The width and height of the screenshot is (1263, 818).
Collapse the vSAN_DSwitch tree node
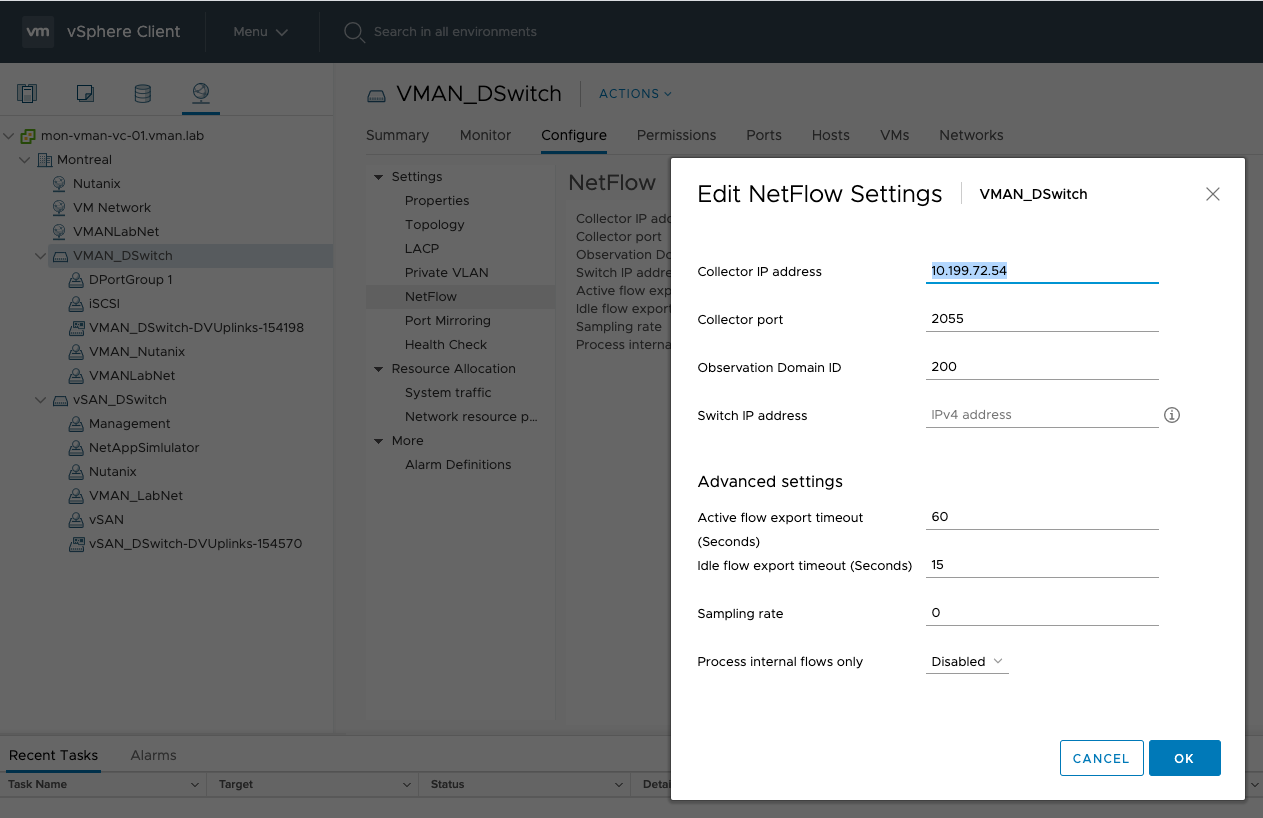tap(41, 399)
